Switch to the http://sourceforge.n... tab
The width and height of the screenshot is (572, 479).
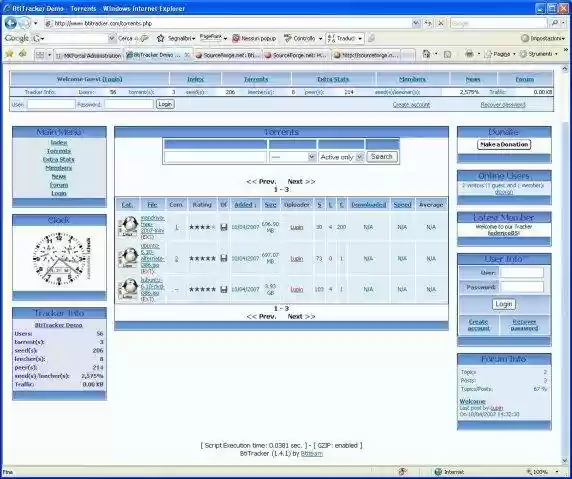click(x=366, y=55)
